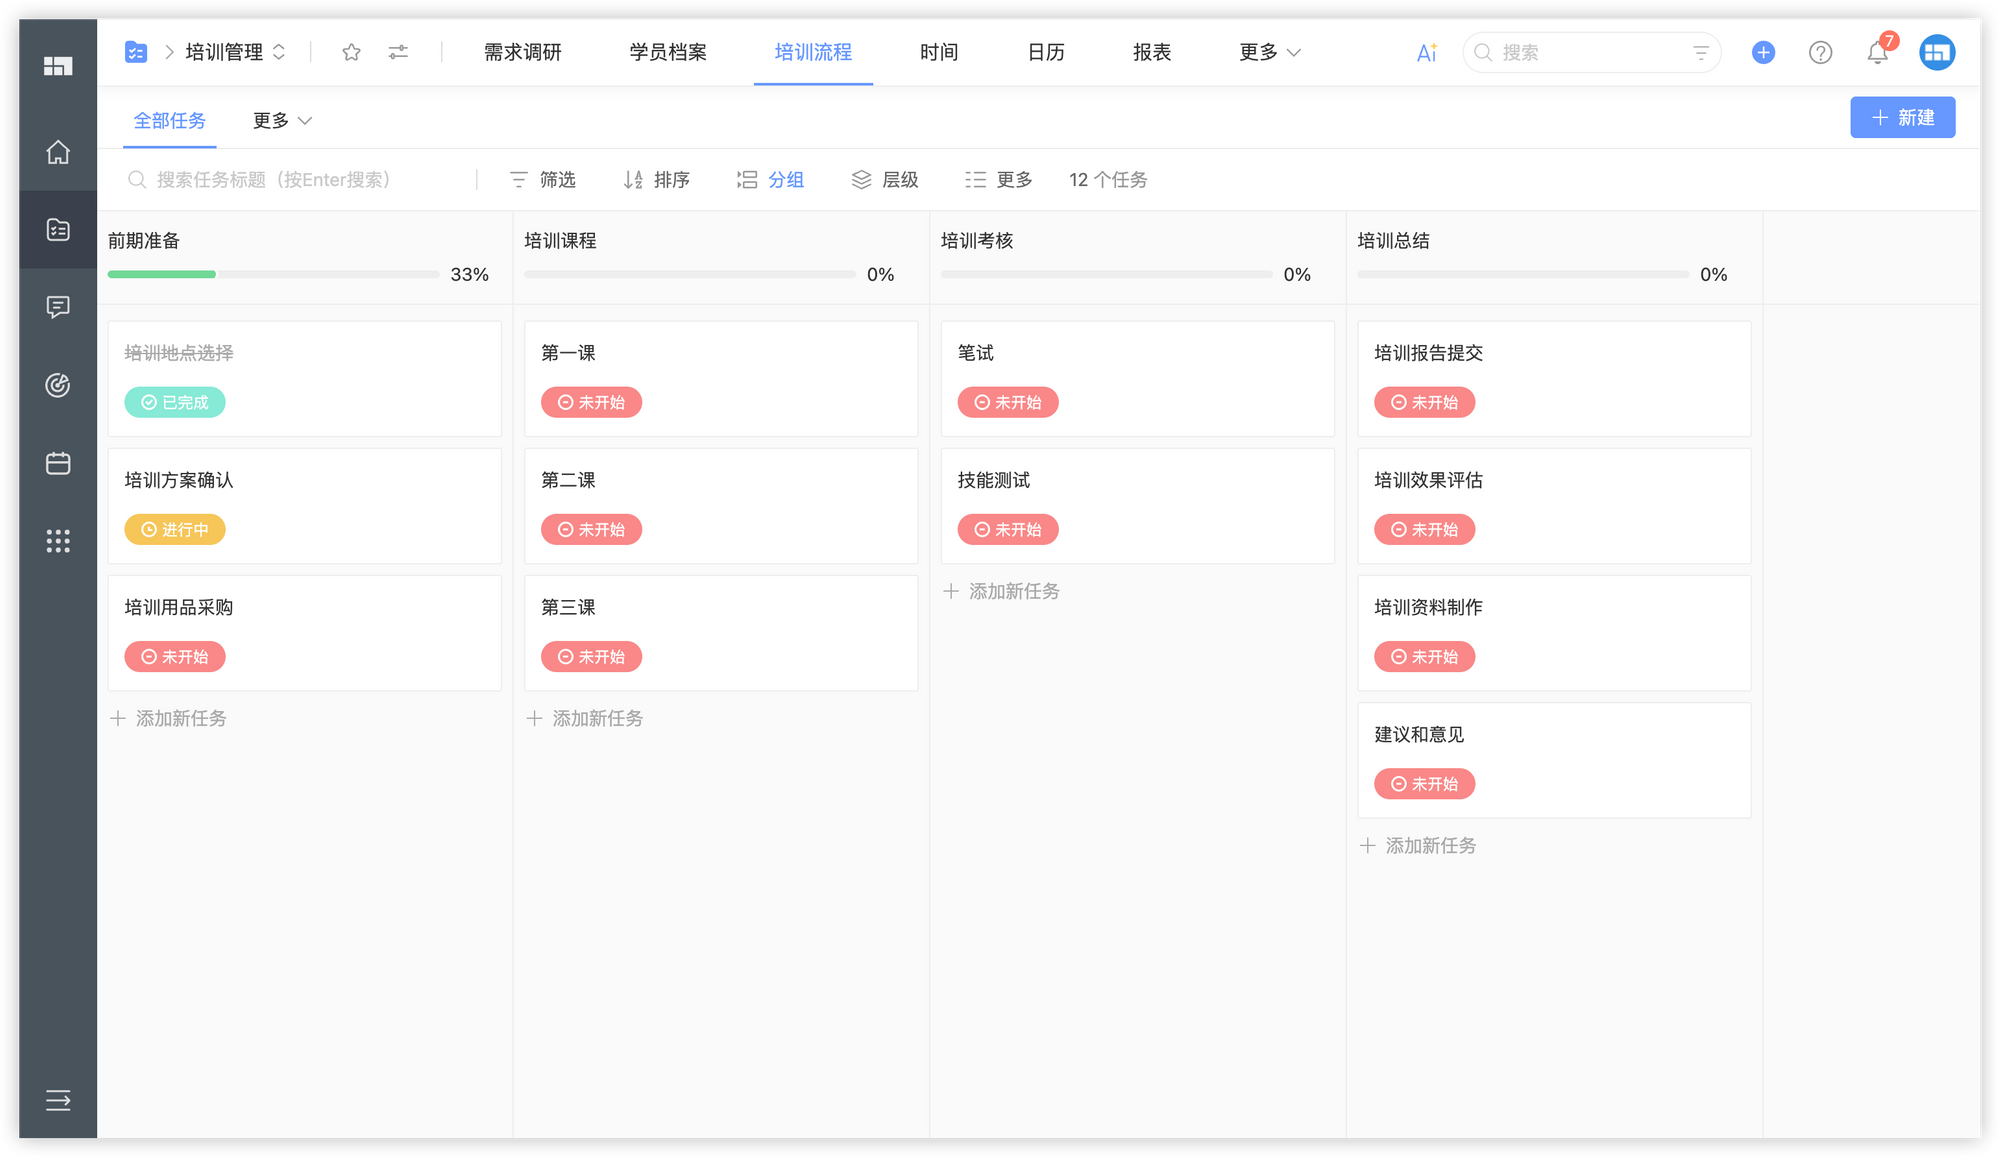Switch to the 日历 tab
2000x1158 pixels.
click(x=1046, y=52)
